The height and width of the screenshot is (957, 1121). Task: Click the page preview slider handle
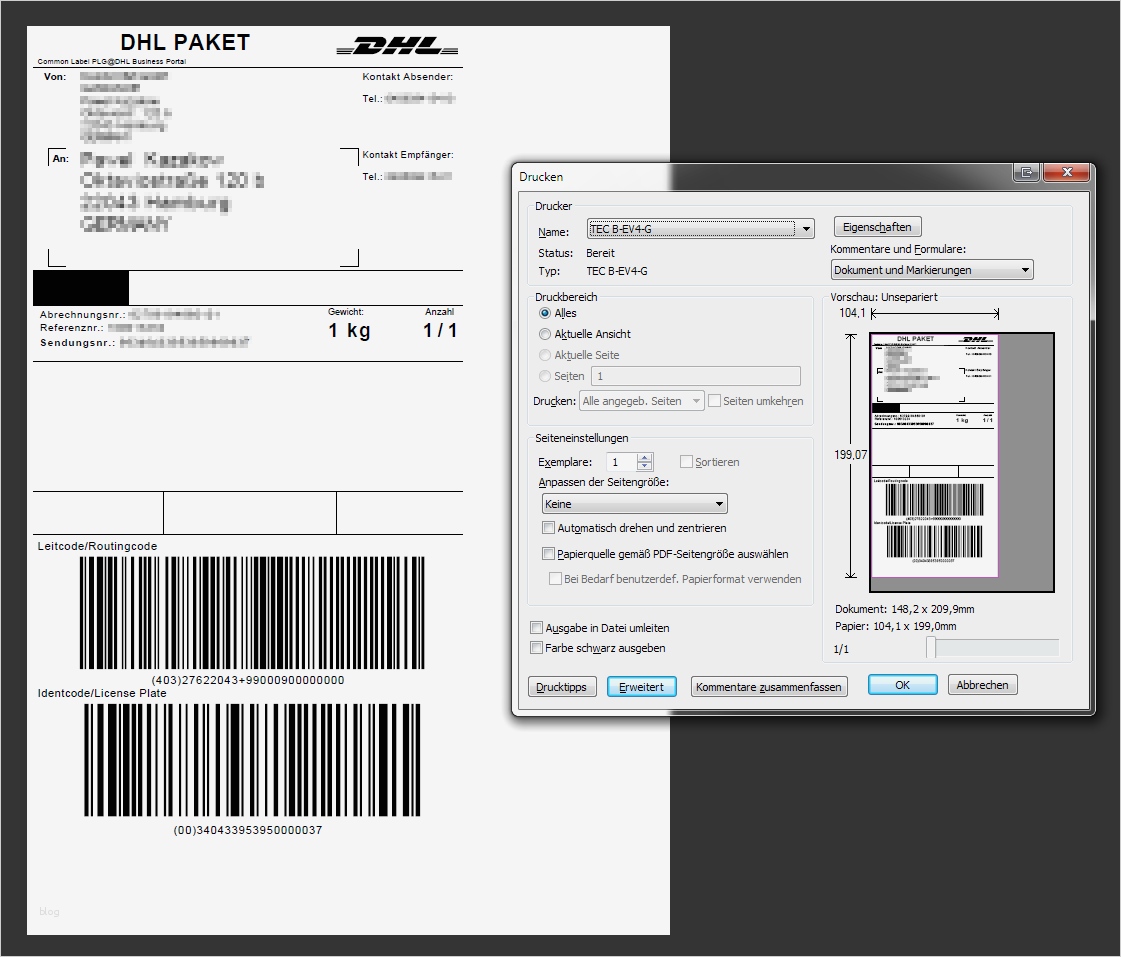931,648
